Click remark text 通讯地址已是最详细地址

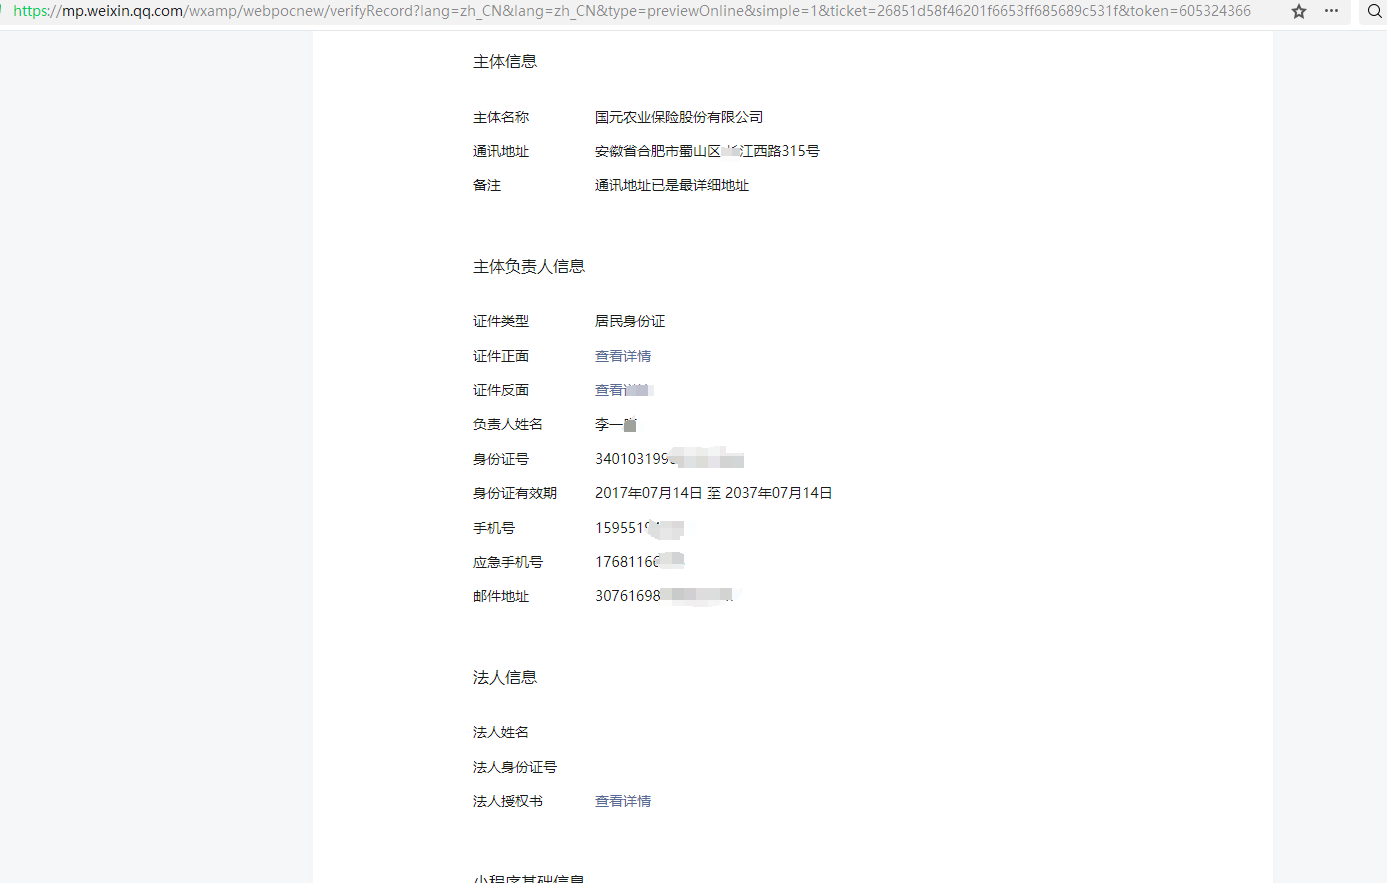(672, 185)
